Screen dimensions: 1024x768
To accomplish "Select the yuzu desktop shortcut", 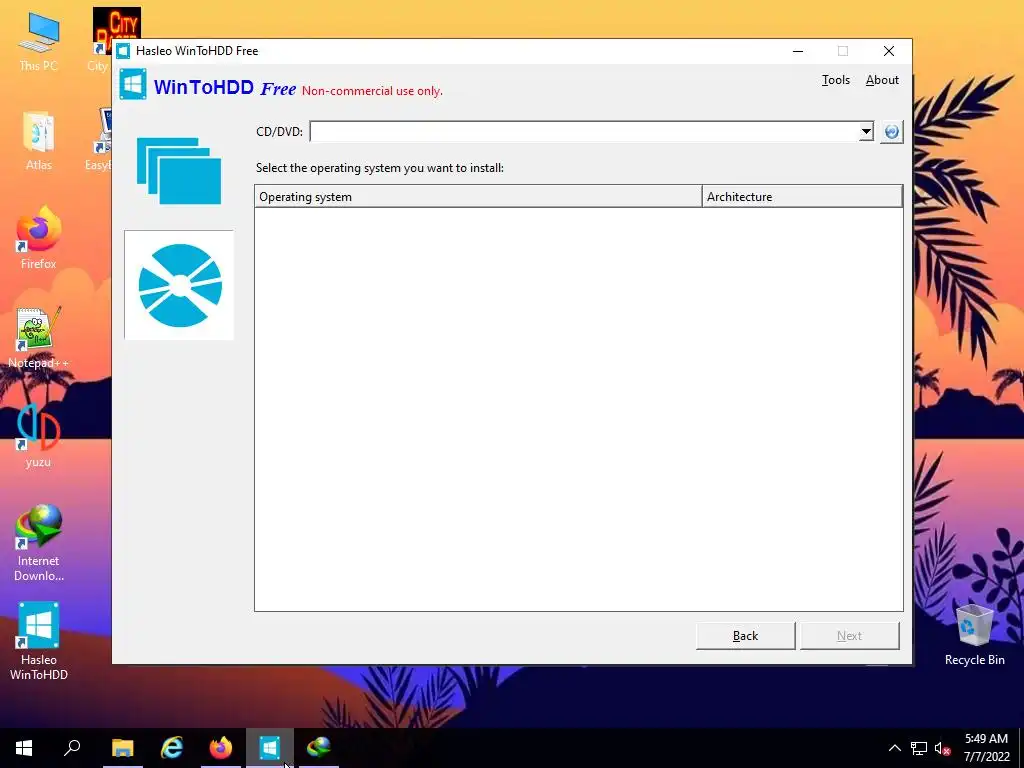I will (x=39, y=436).
